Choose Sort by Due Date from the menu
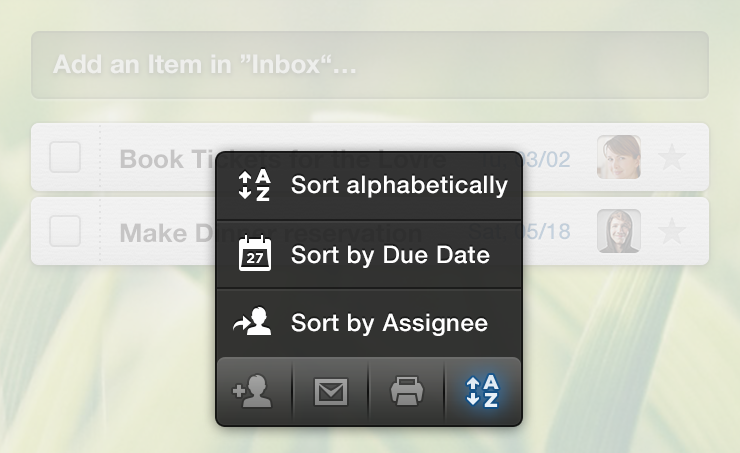The width and height of the screenshot is (740, 453). point(390,254)
